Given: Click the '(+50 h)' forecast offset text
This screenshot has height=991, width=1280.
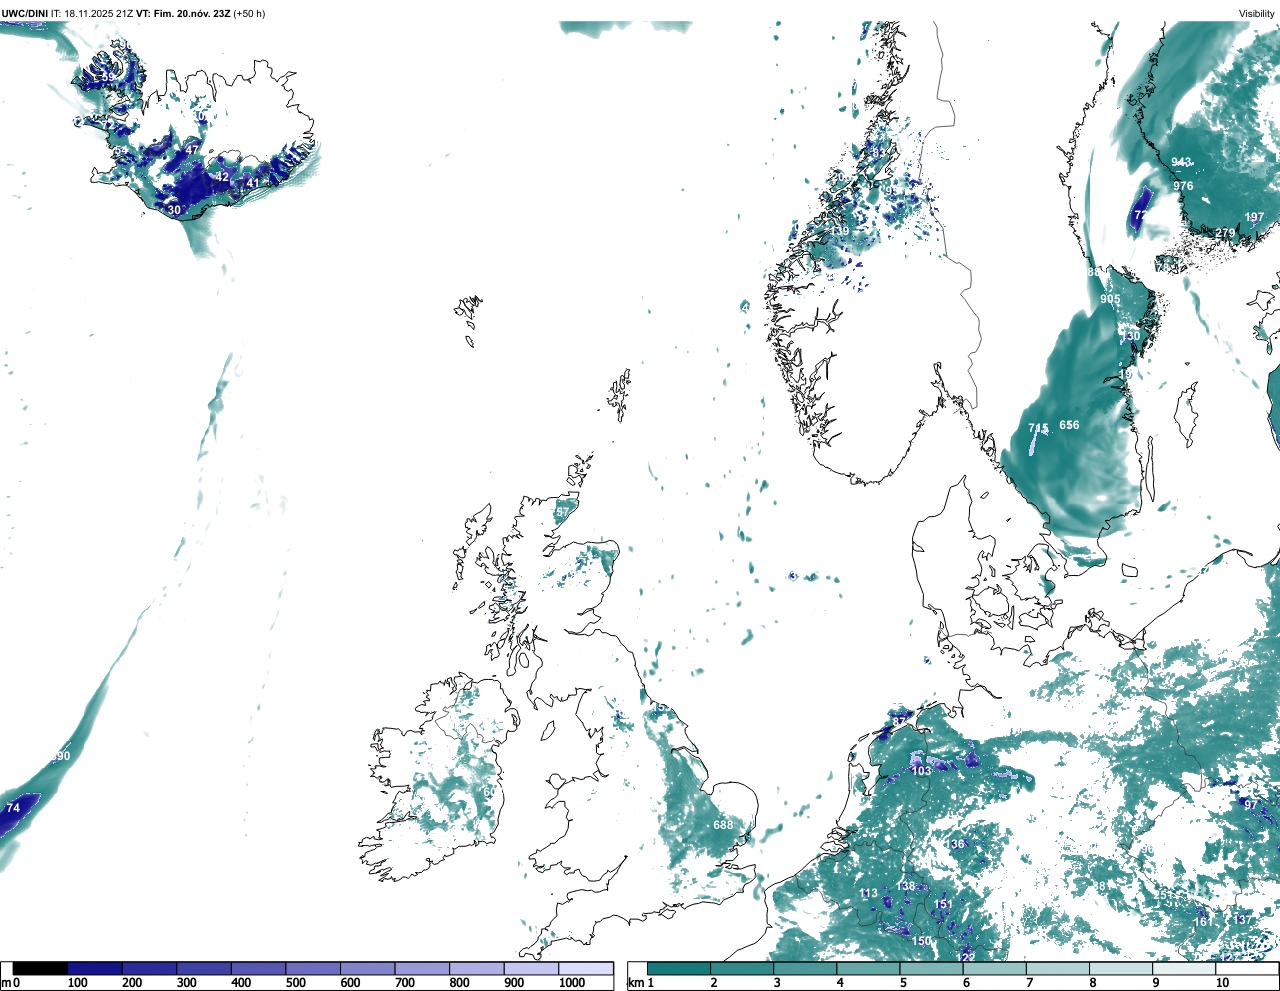Looking at the screenshot, I should [x=249, y=13].
